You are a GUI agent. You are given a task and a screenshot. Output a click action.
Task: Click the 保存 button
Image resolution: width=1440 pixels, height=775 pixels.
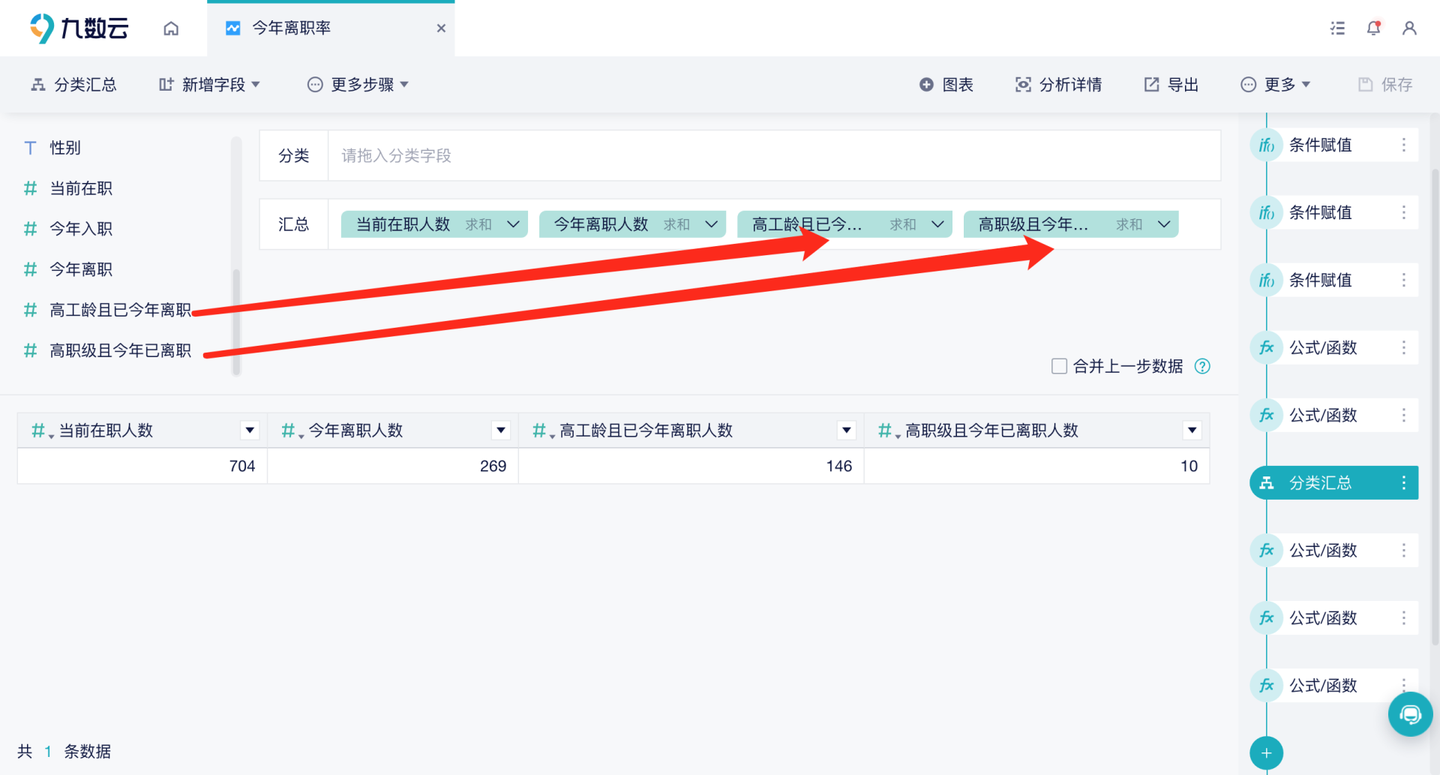pos(1385,85)
